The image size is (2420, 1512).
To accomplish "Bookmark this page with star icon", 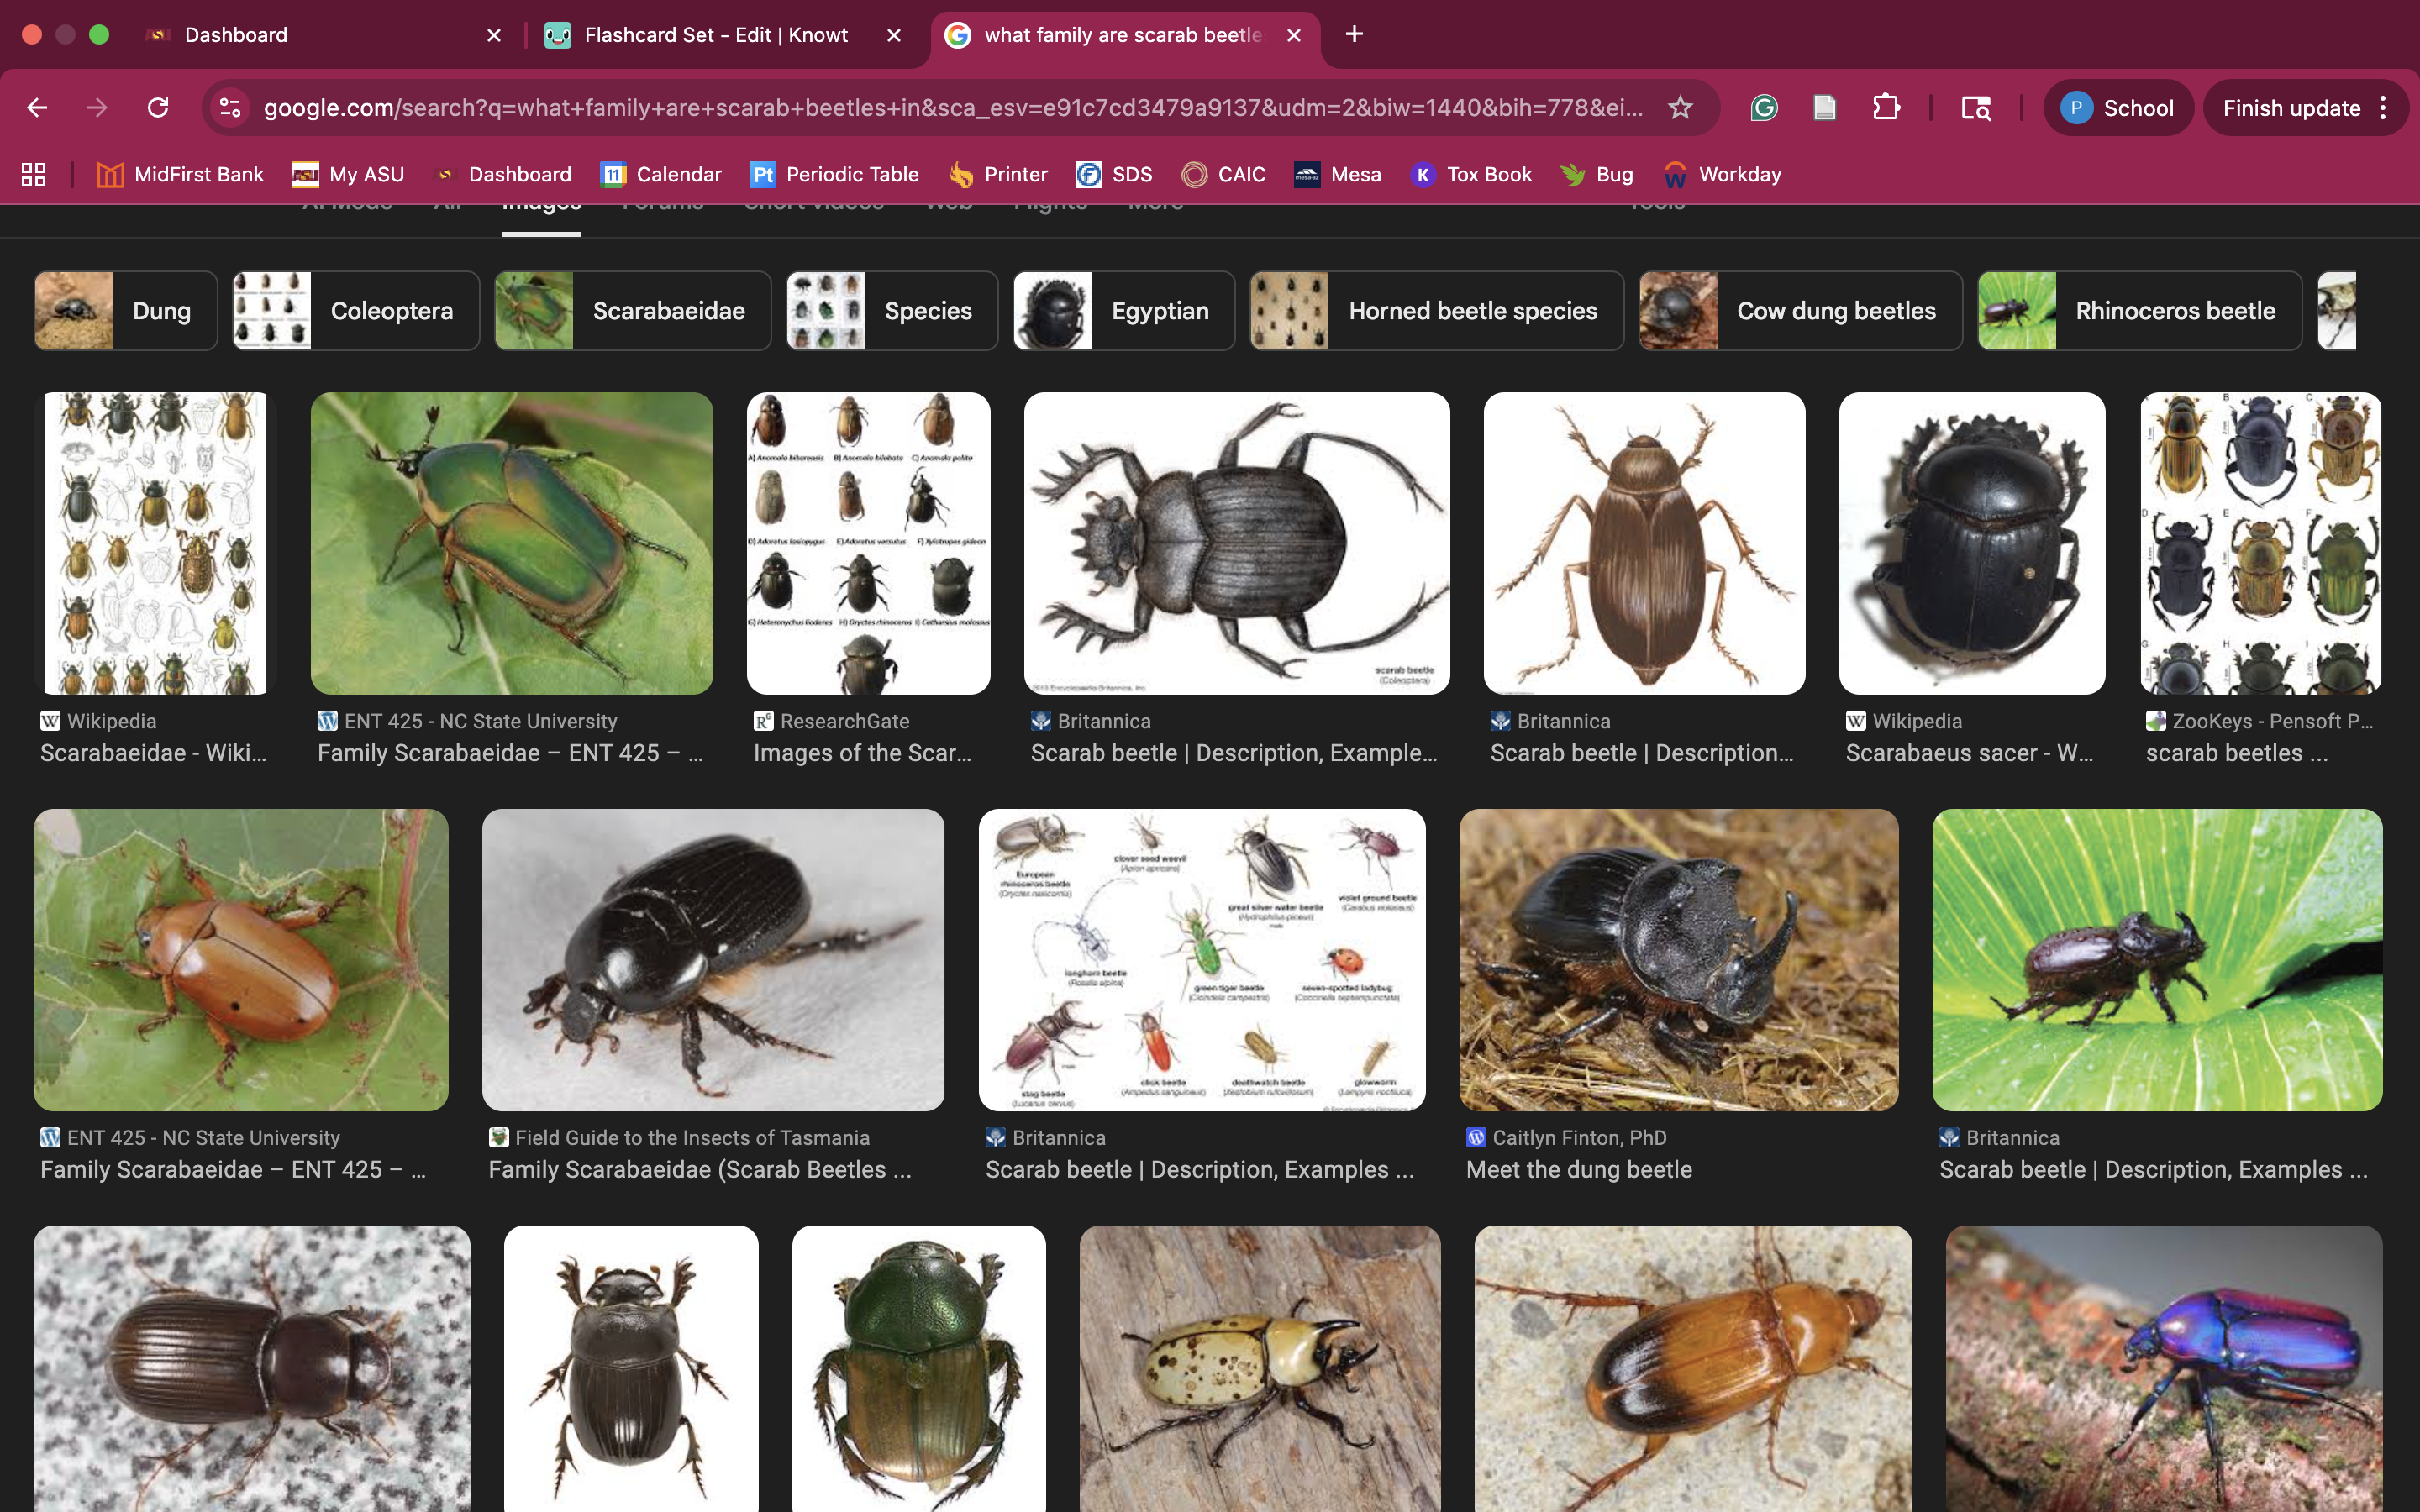I will coord(1680,107).
